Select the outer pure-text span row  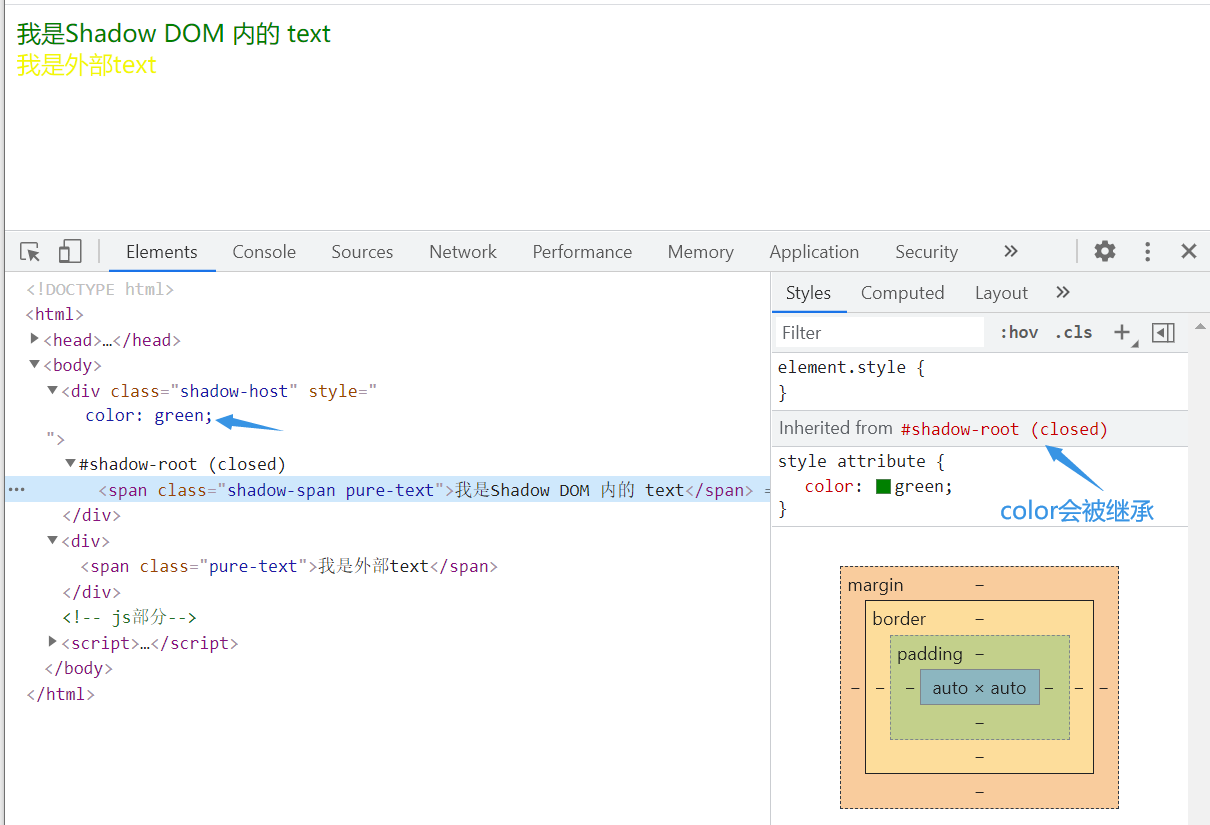pos(289,566)
